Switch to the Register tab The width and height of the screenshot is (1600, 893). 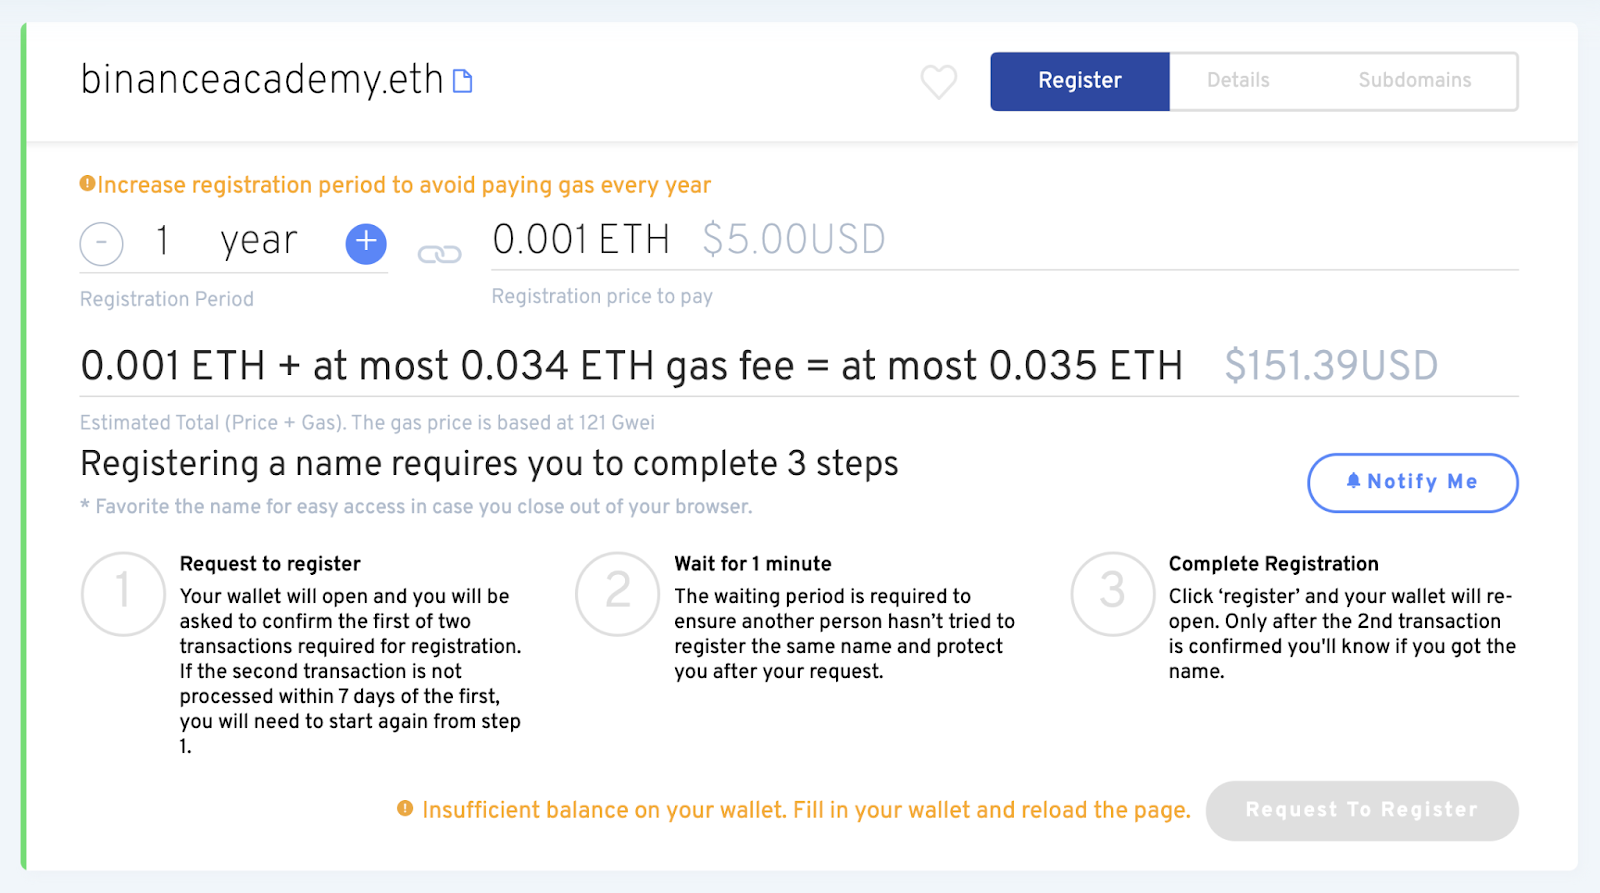point(1079,81)
